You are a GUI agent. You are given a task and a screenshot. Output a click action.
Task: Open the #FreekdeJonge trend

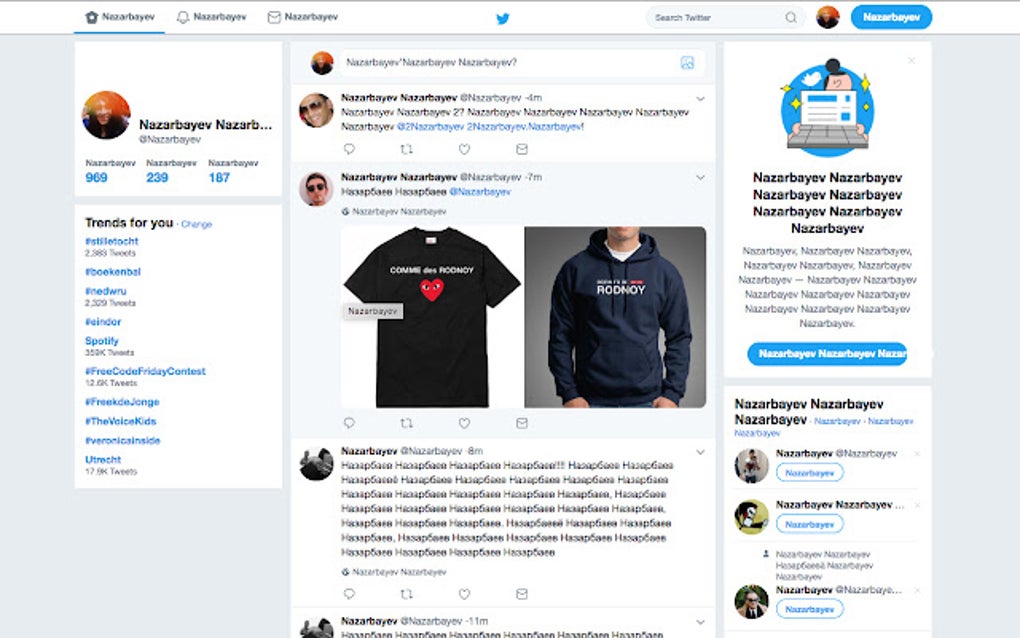122,402
